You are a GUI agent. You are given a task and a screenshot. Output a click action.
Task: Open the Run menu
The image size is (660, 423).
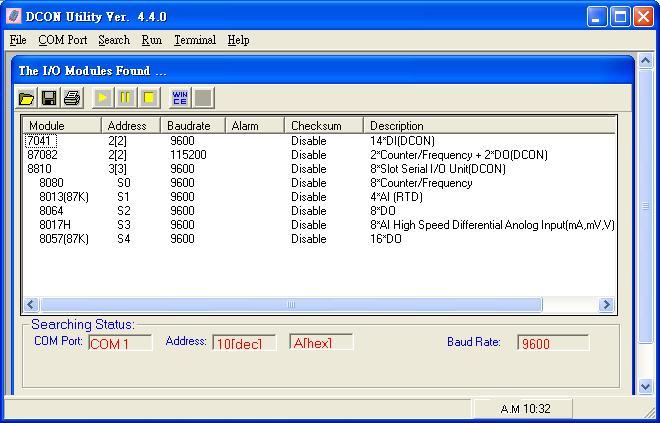pyautogui.click(x=152, y=40)
